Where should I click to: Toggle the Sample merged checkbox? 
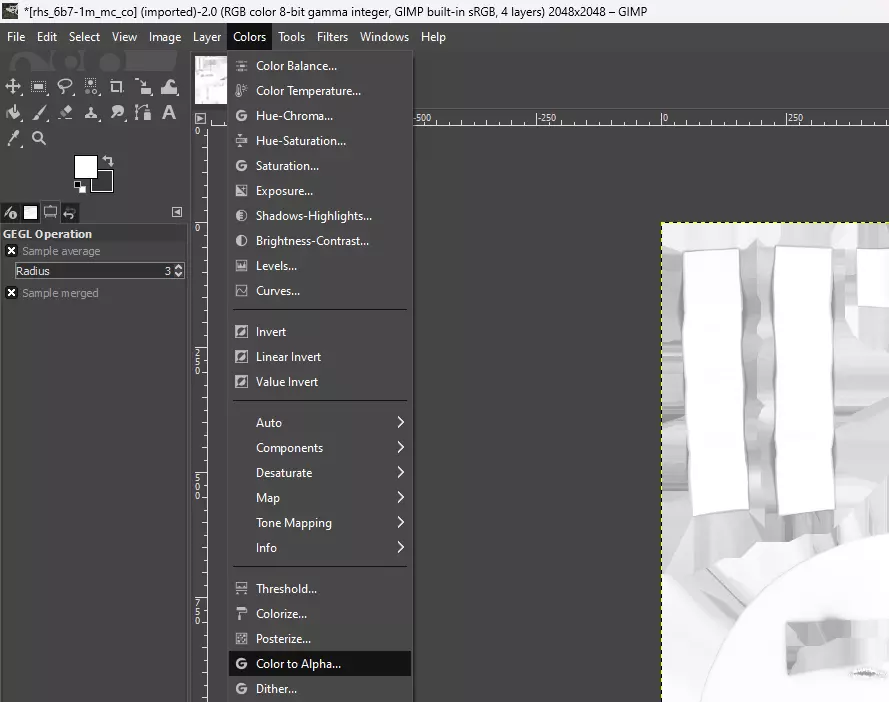pos(12,293)
